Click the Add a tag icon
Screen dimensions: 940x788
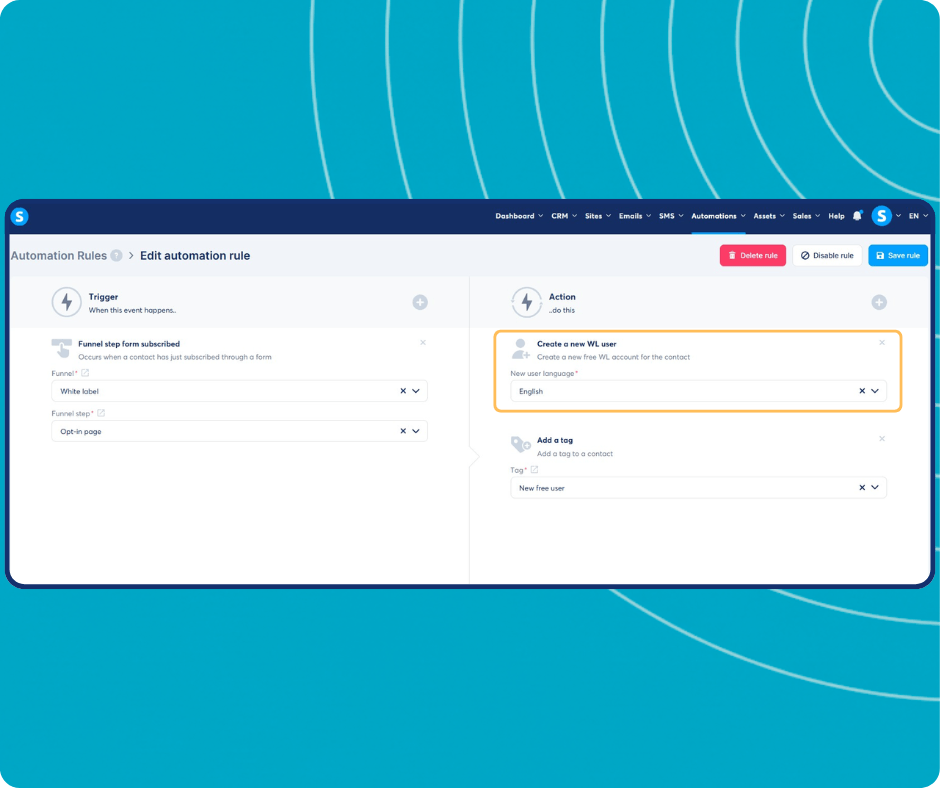[520, 445]
